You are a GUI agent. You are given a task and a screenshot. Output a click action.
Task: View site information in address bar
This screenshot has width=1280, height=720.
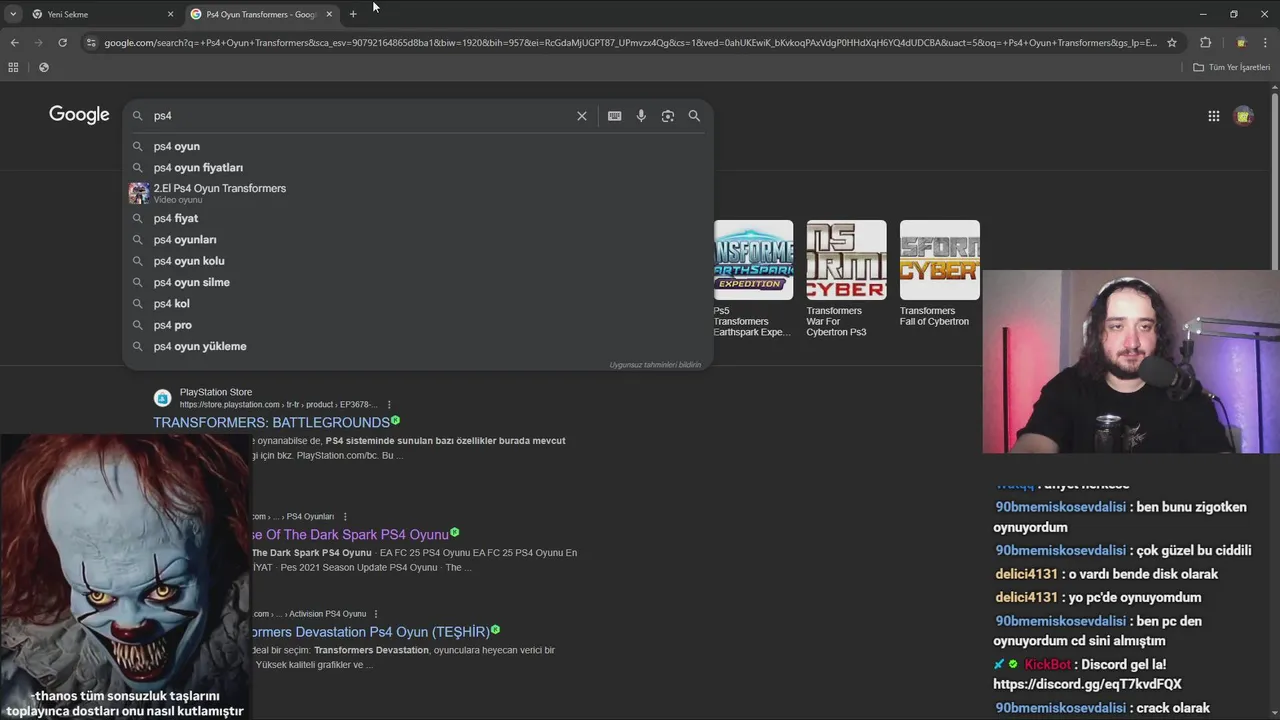tap(91, 43)
